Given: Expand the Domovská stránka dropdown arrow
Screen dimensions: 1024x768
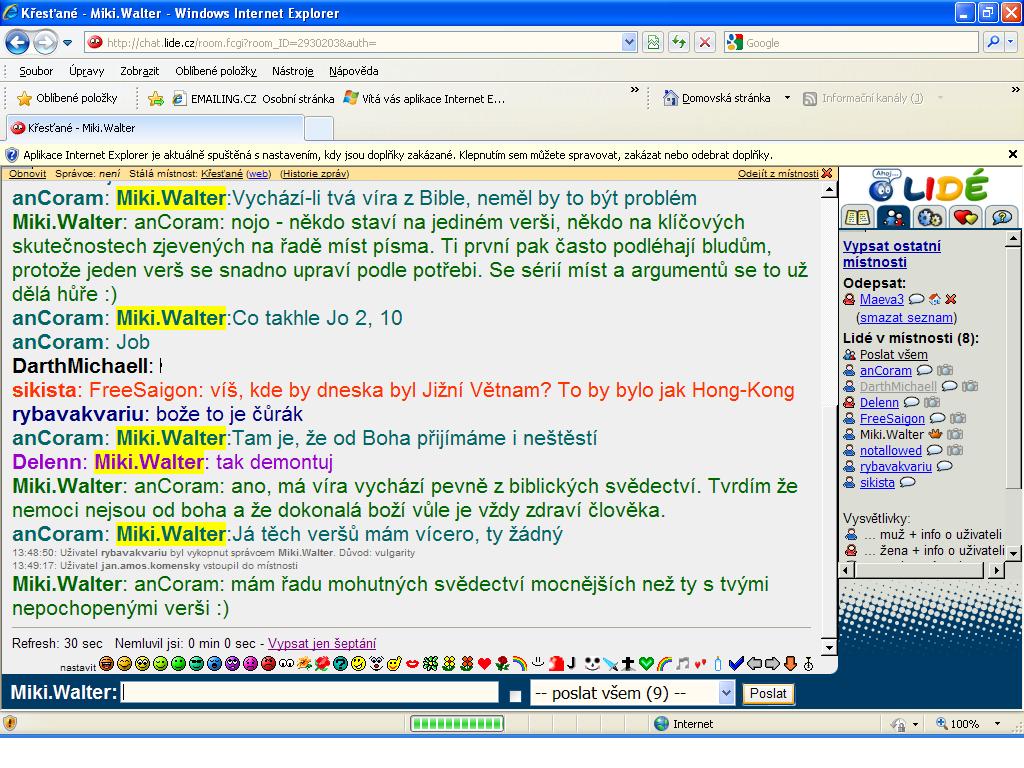Looking at the screenshot, I should click(787, 98).
